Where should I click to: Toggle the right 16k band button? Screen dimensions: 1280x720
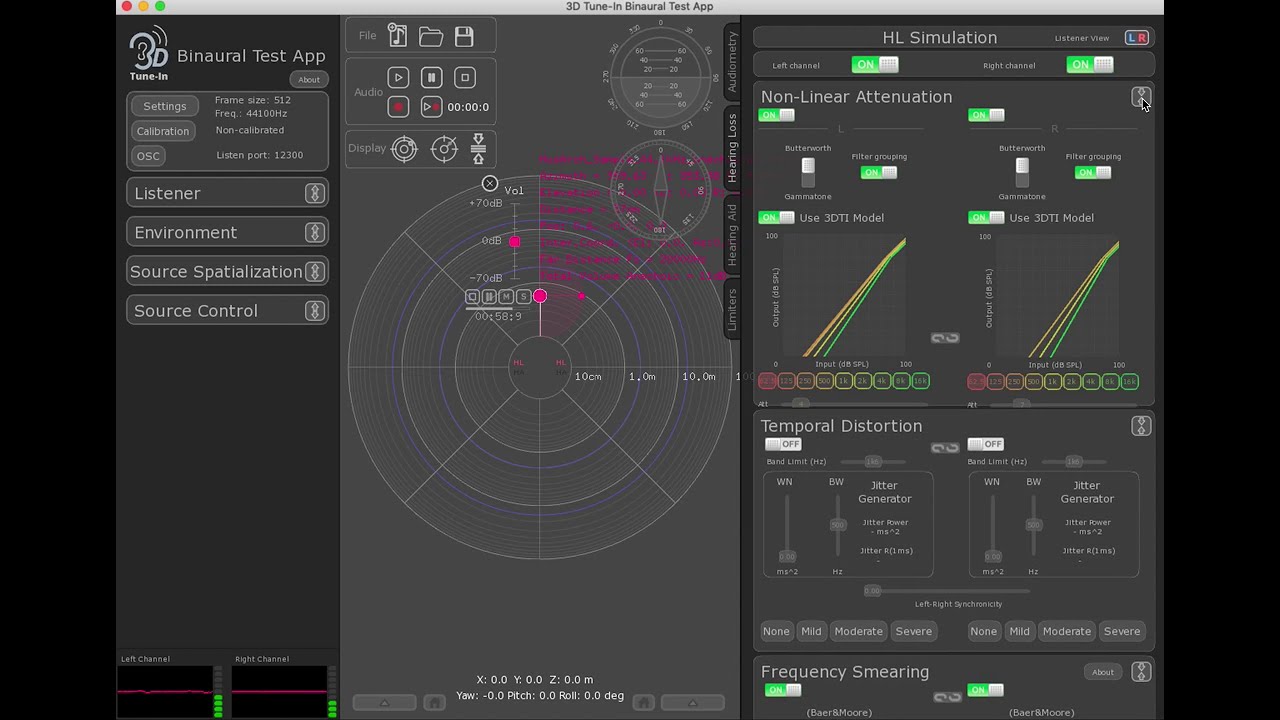tap(1129, 381)
